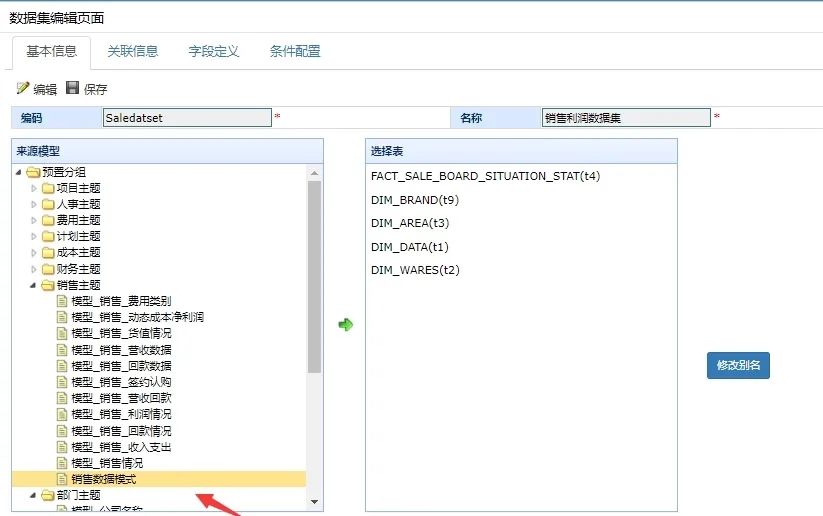Click the 财务主题 folder icon

click(x=48, y=269)
